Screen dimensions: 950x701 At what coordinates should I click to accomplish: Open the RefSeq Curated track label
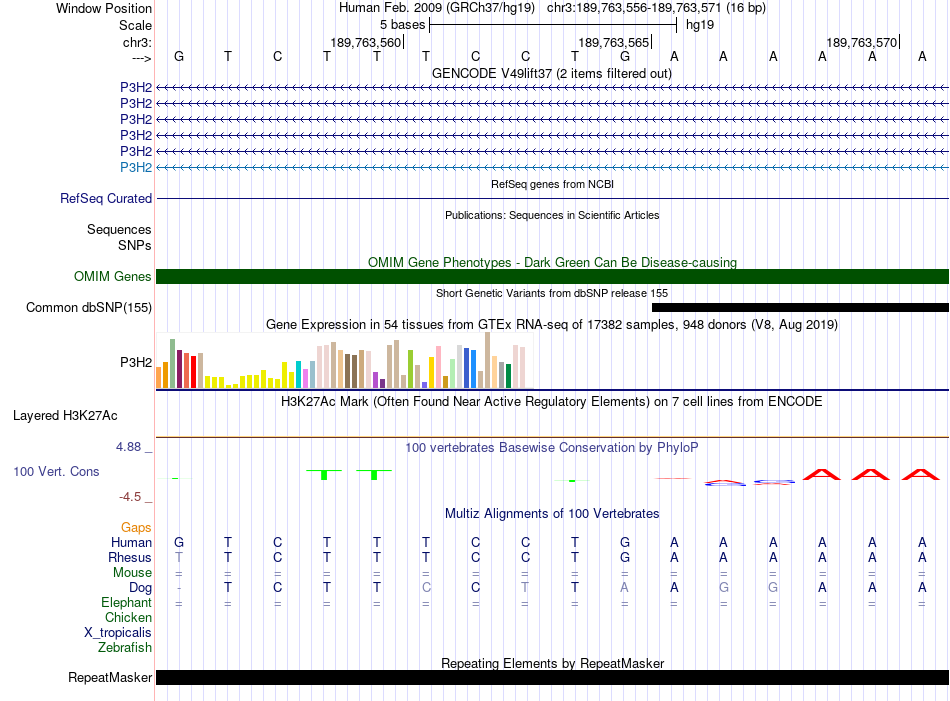pyautogui.click(x=106, y=198)
